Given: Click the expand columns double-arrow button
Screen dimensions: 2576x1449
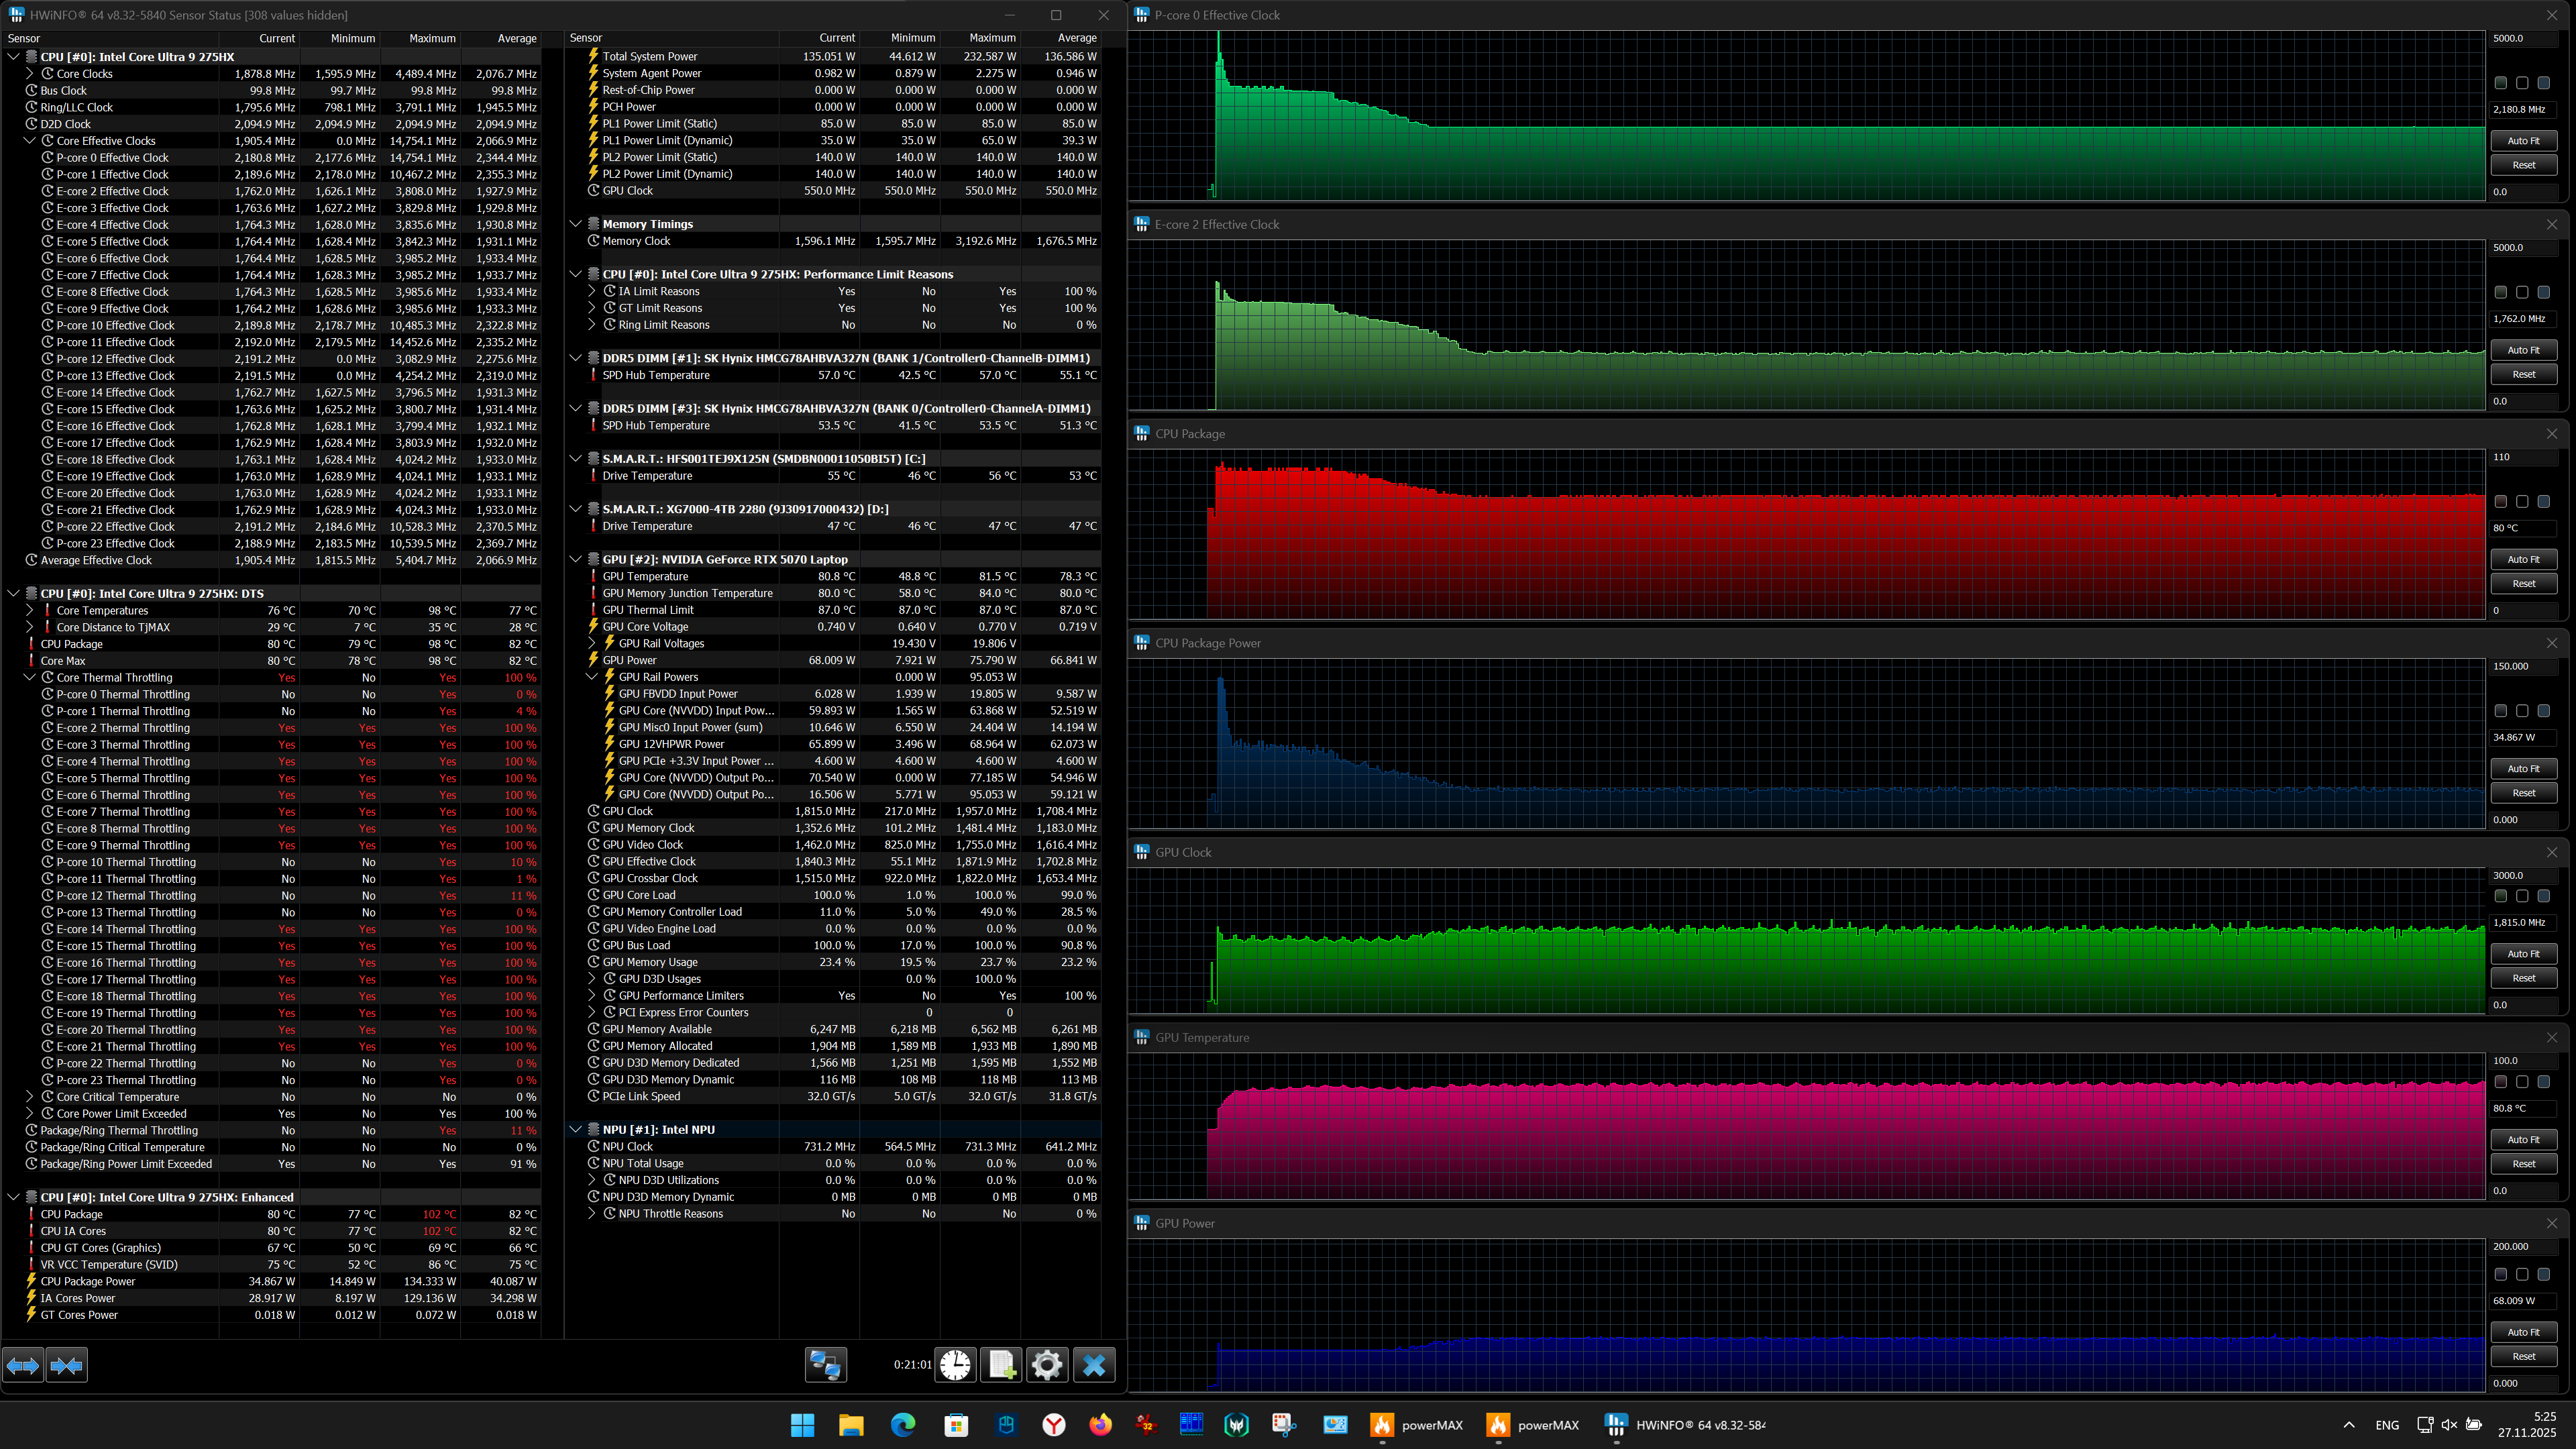Looking at the screenshot, I should [x=23, y=1365].
